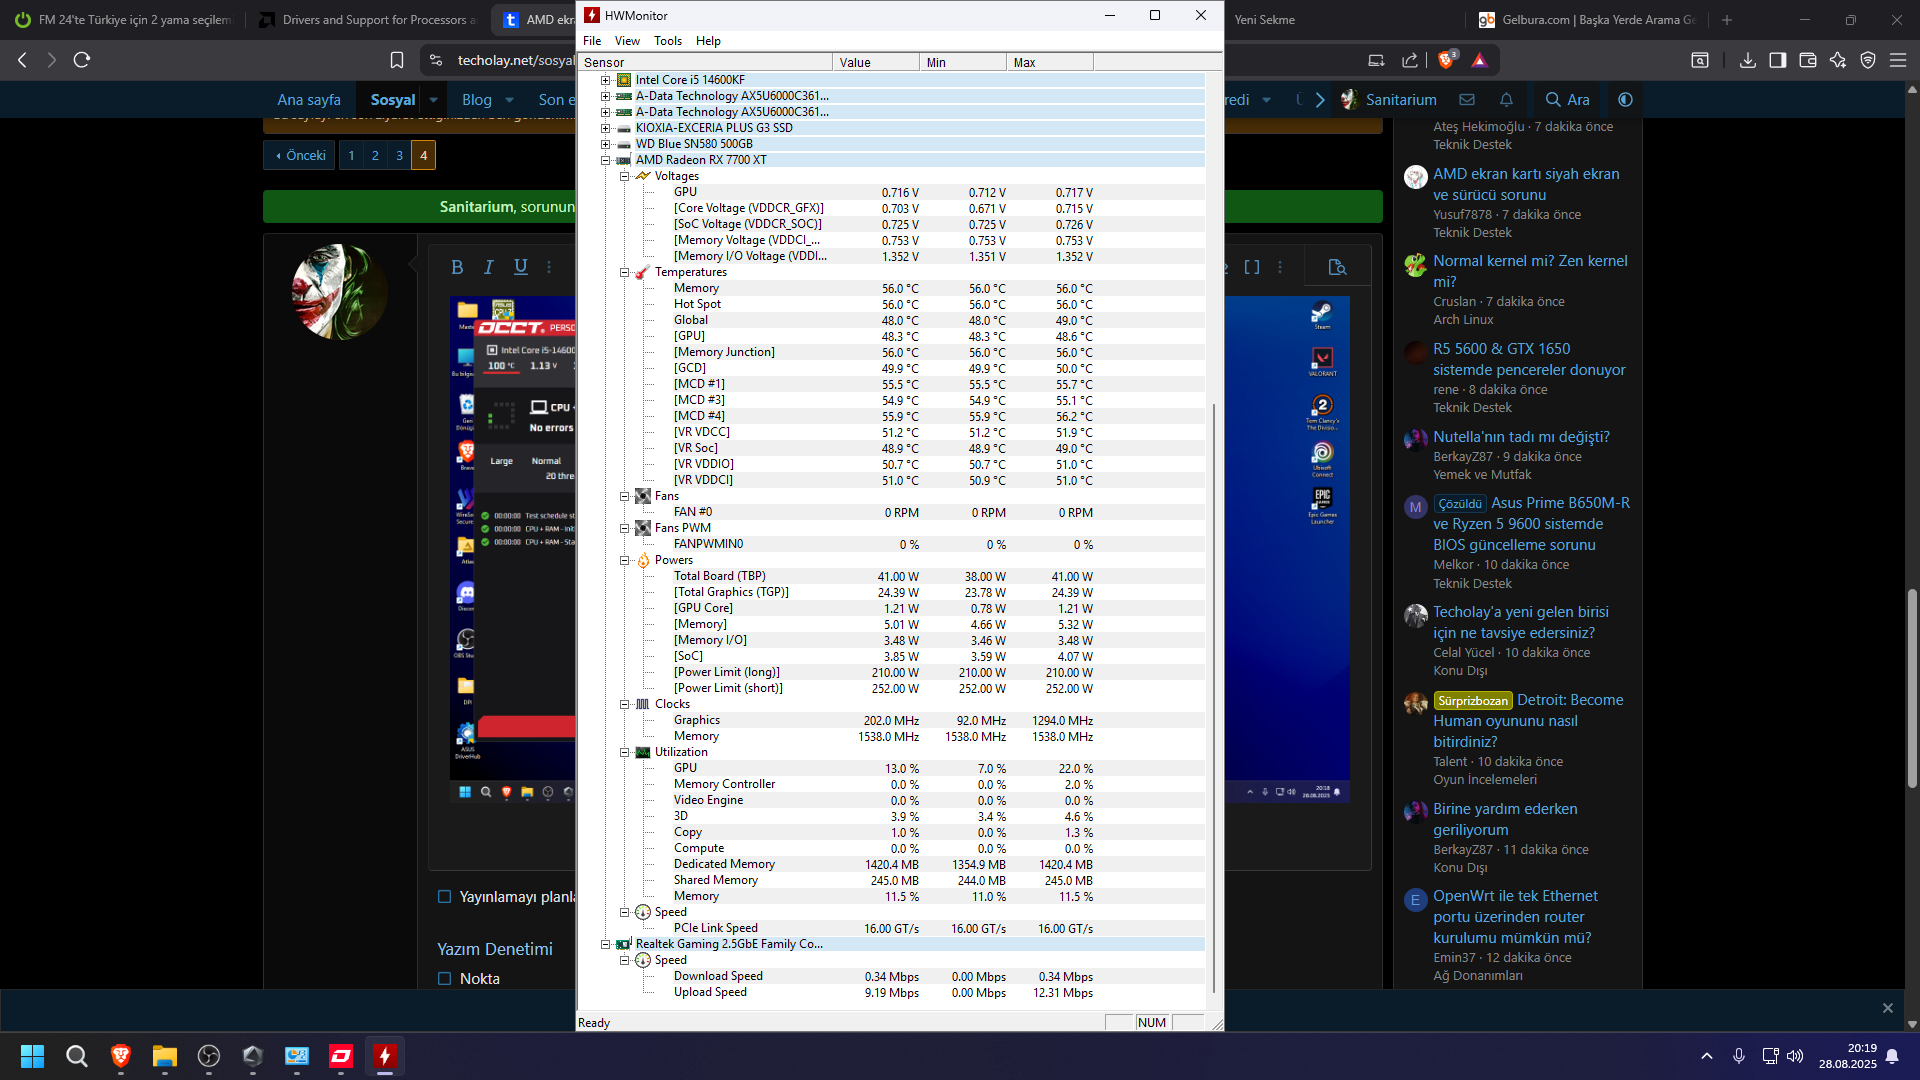The height and width of the screenshot is (1080, 1920).
Task: Open File Explorer from the taskbar
Action: 165,1056
